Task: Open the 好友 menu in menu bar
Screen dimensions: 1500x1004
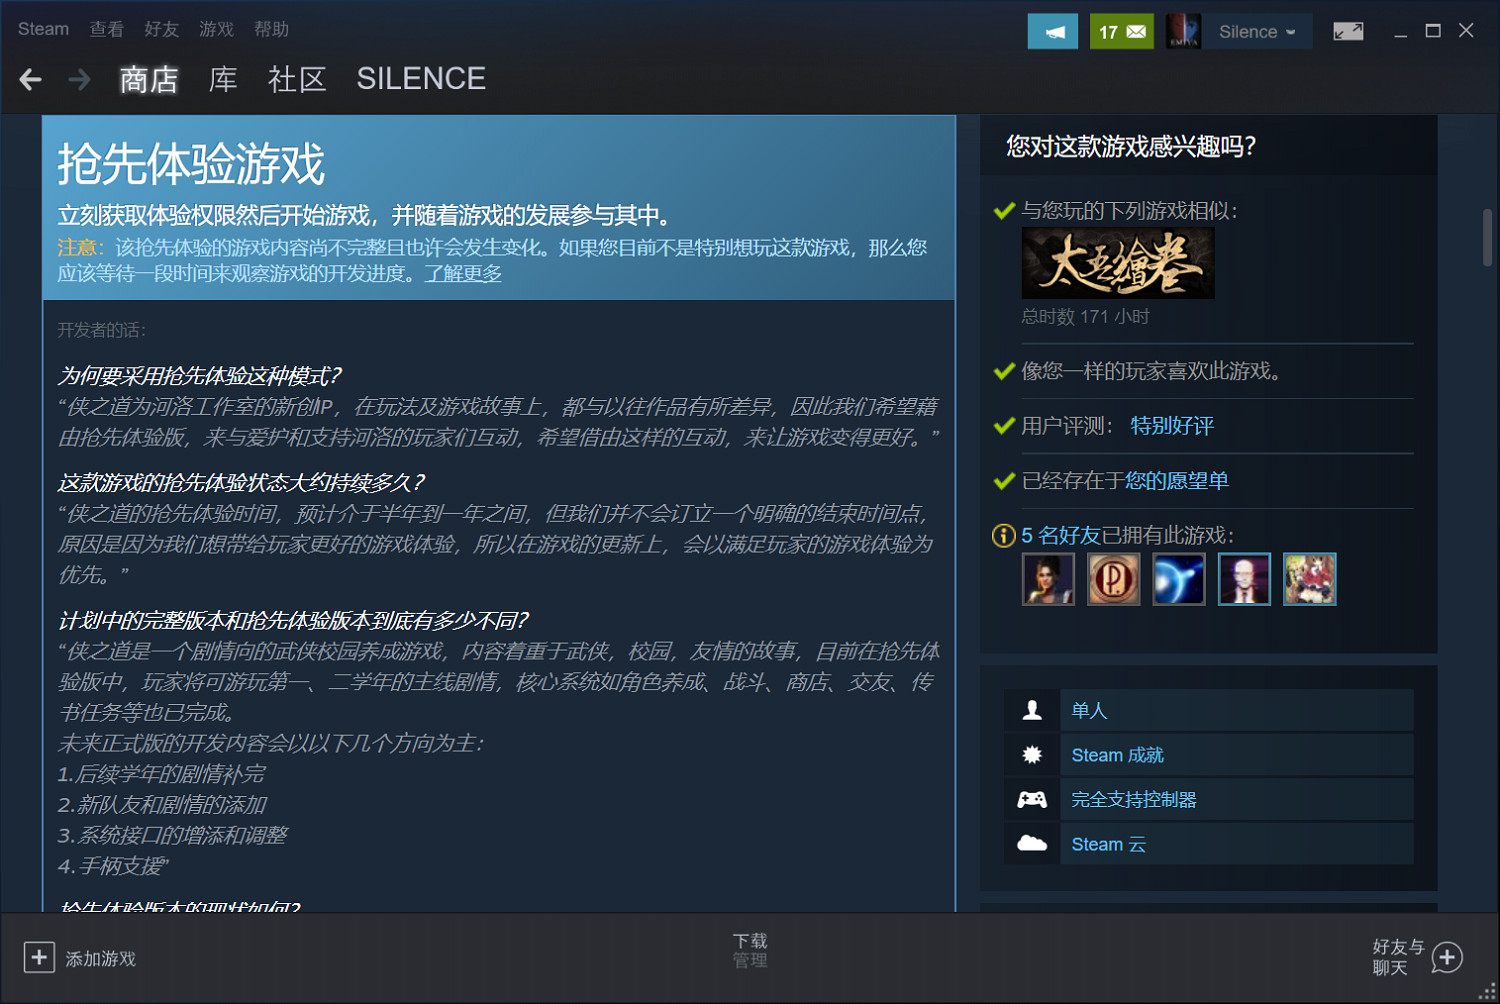Action: (x=161, y=29)
